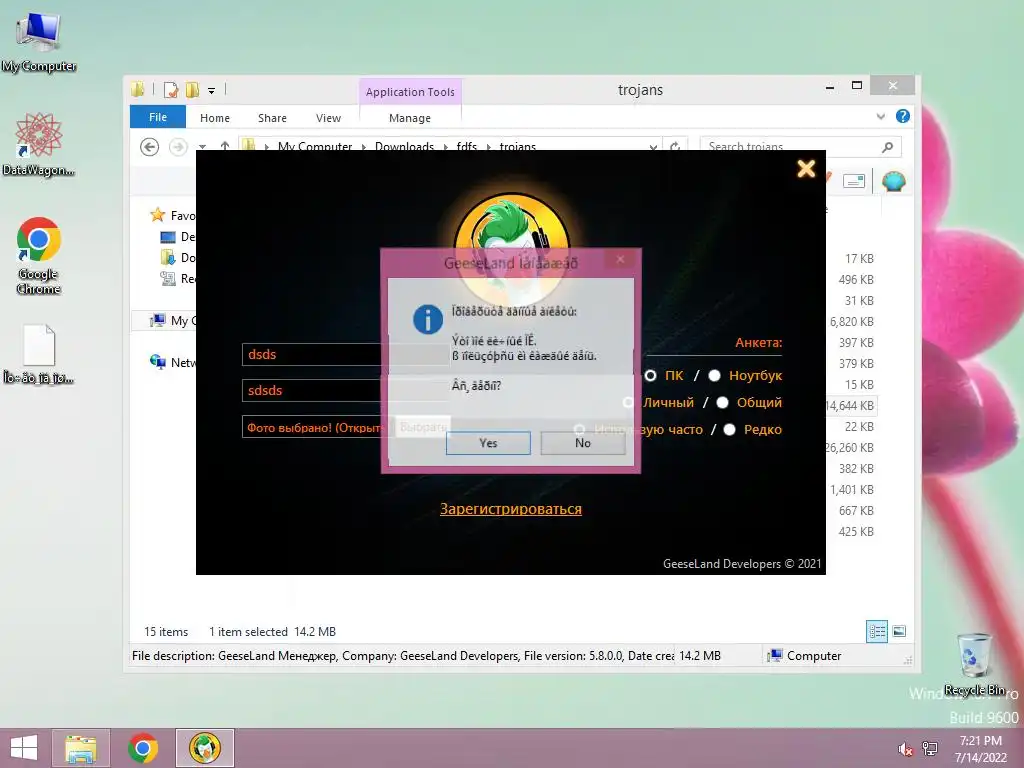Switch to large icons view in status bar
The height and width of the screenshot is (768, 1024).
tap(899, 631)
